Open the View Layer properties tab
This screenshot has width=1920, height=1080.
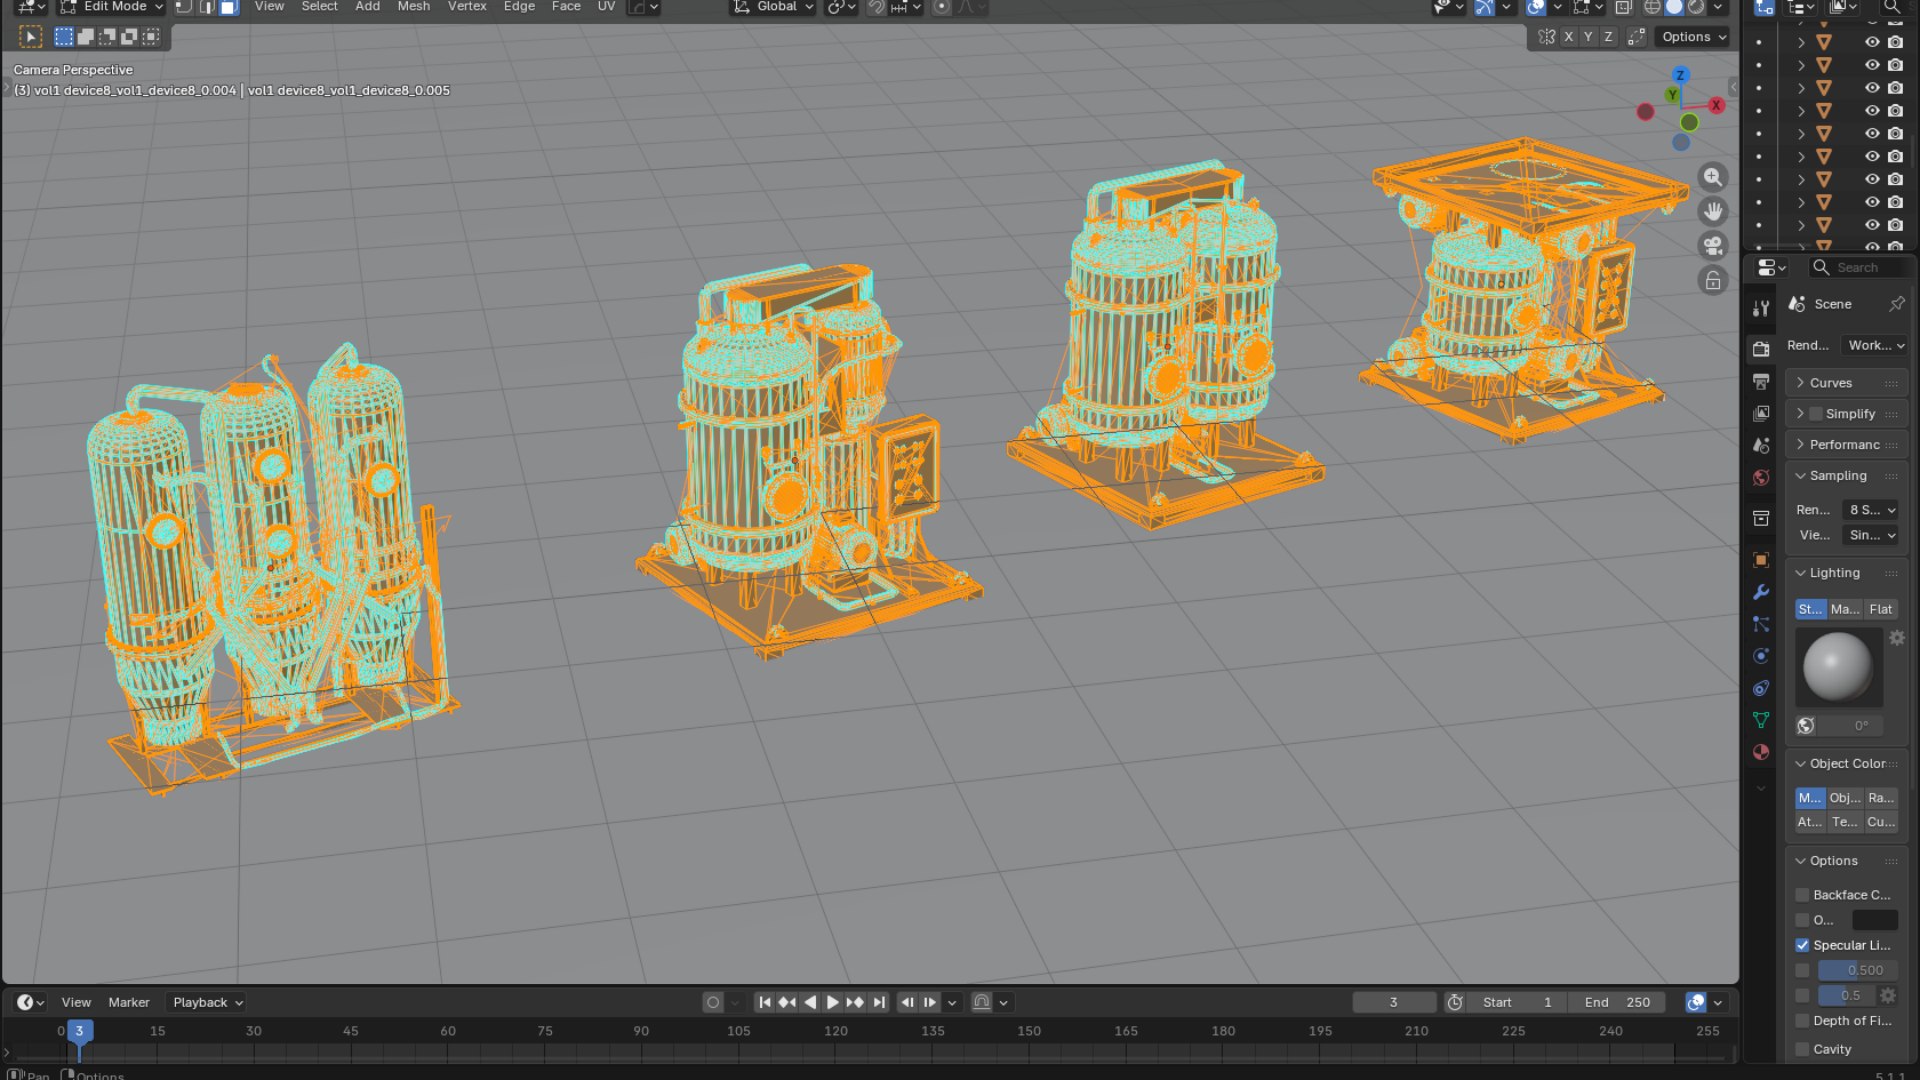coord(1761,413)
